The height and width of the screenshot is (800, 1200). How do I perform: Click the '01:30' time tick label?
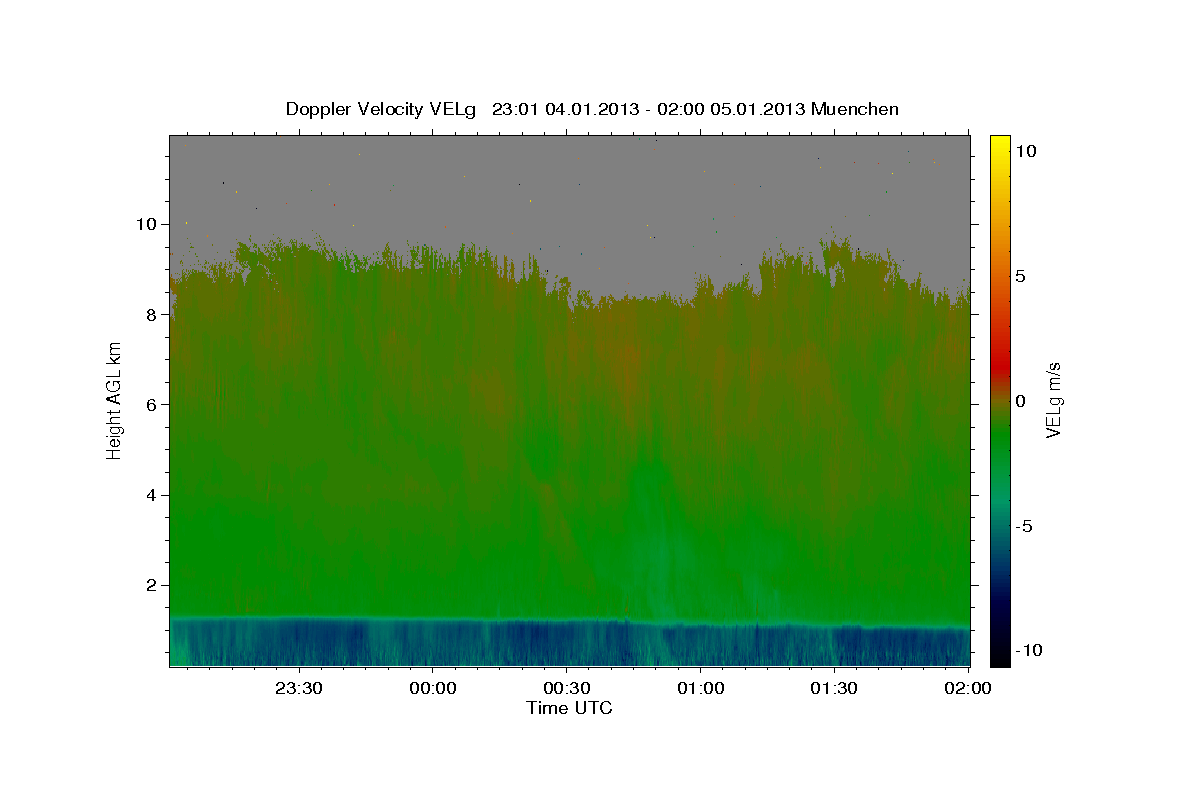834,688
